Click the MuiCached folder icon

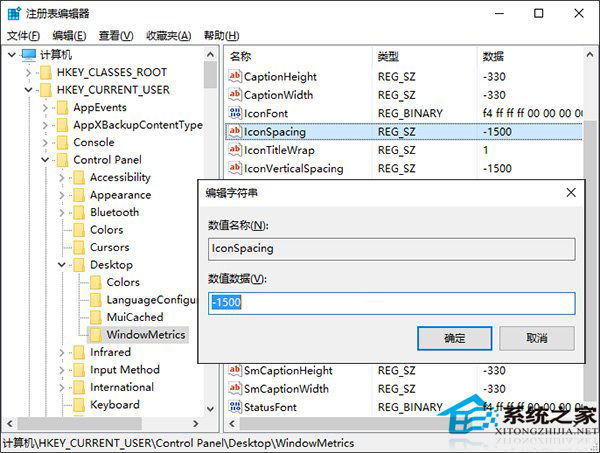(x=96, y=317)
